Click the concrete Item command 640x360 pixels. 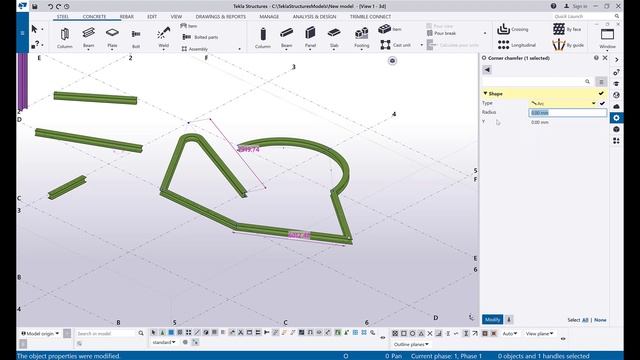pyautogui.click(x=390, y=29)
